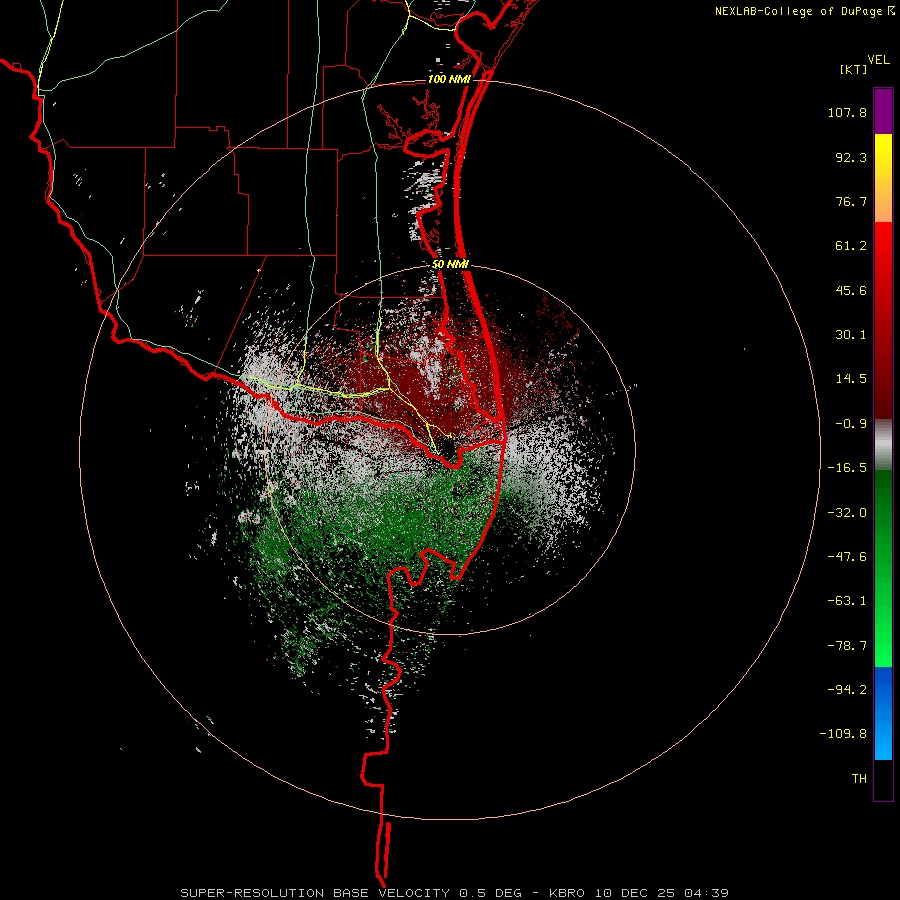This screenshot has width=900, height=900.
Task: Select the 30.1 velocity scale value
Action: [x=851, y=335]
